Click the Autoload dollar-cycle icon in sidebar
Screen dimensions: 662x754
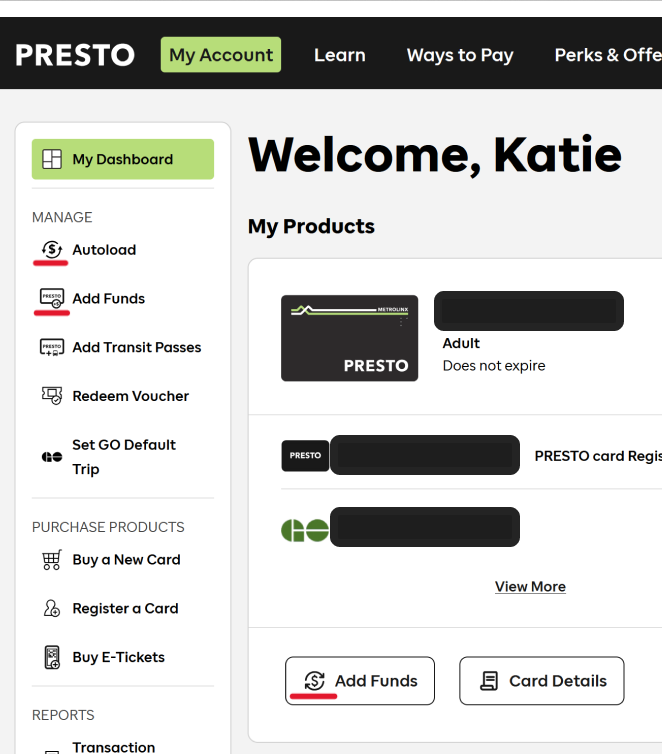tap(51, 250)
